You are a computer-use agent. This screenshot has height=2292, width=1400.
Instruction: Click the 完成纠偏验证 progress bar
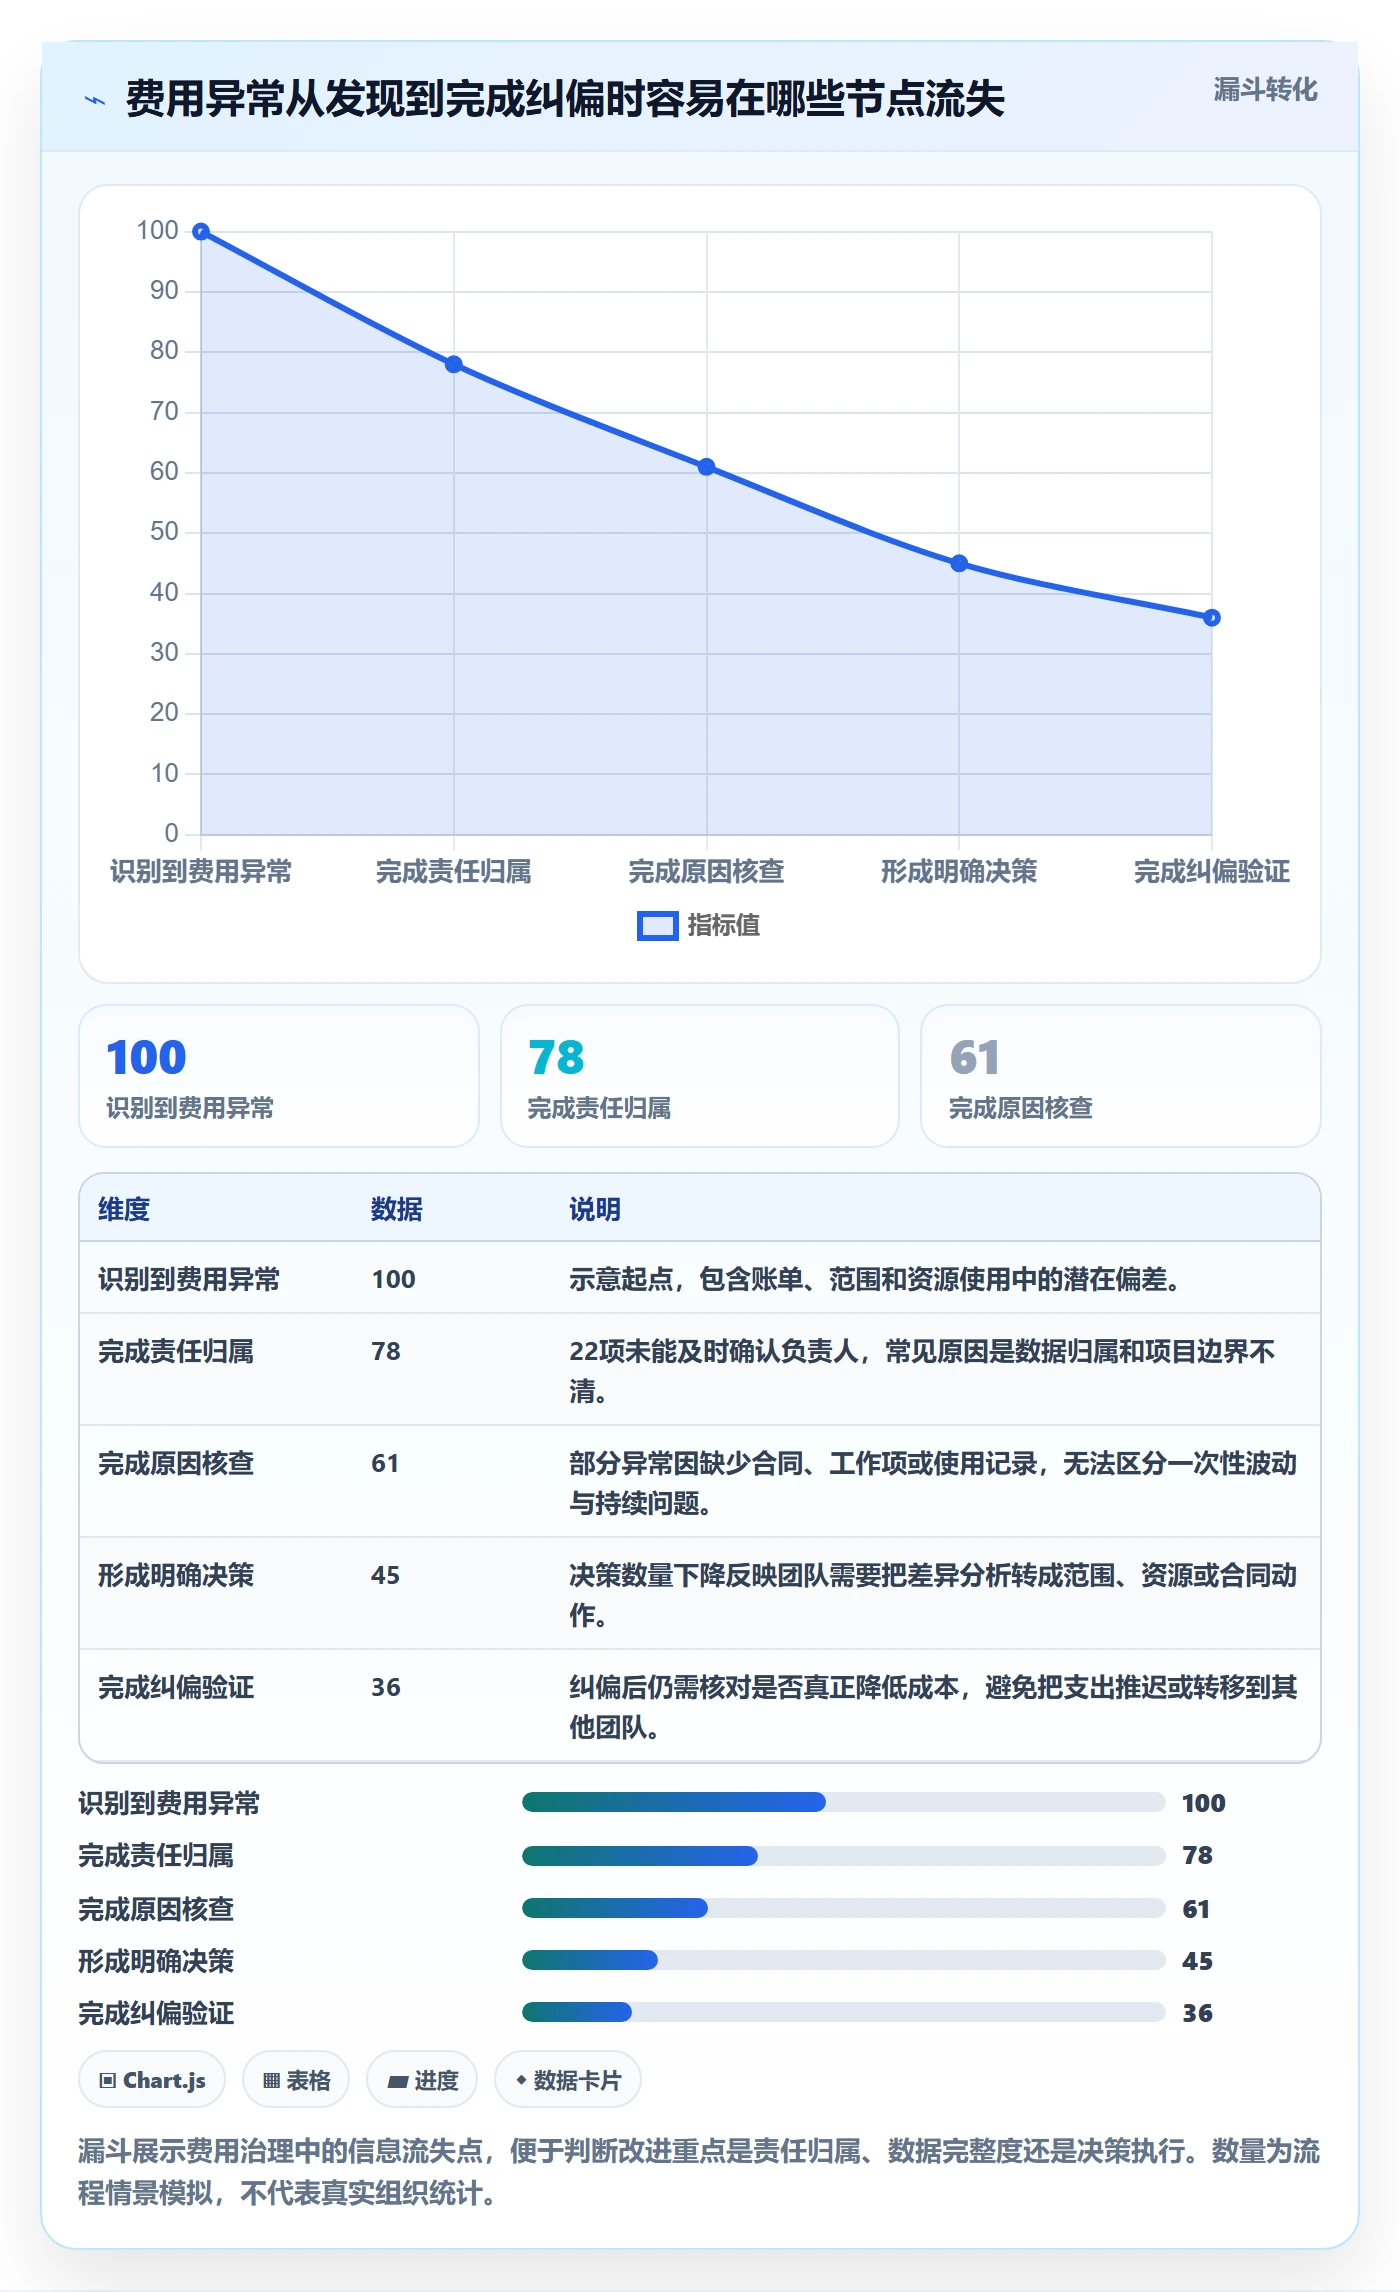[843, 2012]
